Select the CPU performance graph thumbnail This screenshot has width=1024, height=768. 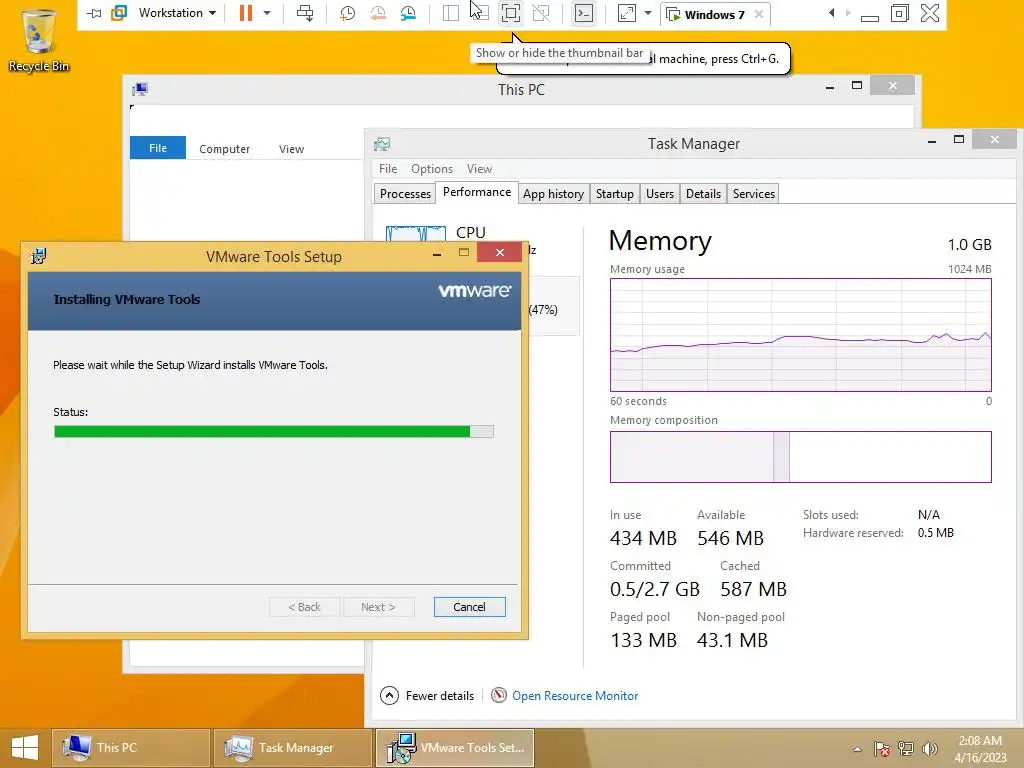coord(416,233)
